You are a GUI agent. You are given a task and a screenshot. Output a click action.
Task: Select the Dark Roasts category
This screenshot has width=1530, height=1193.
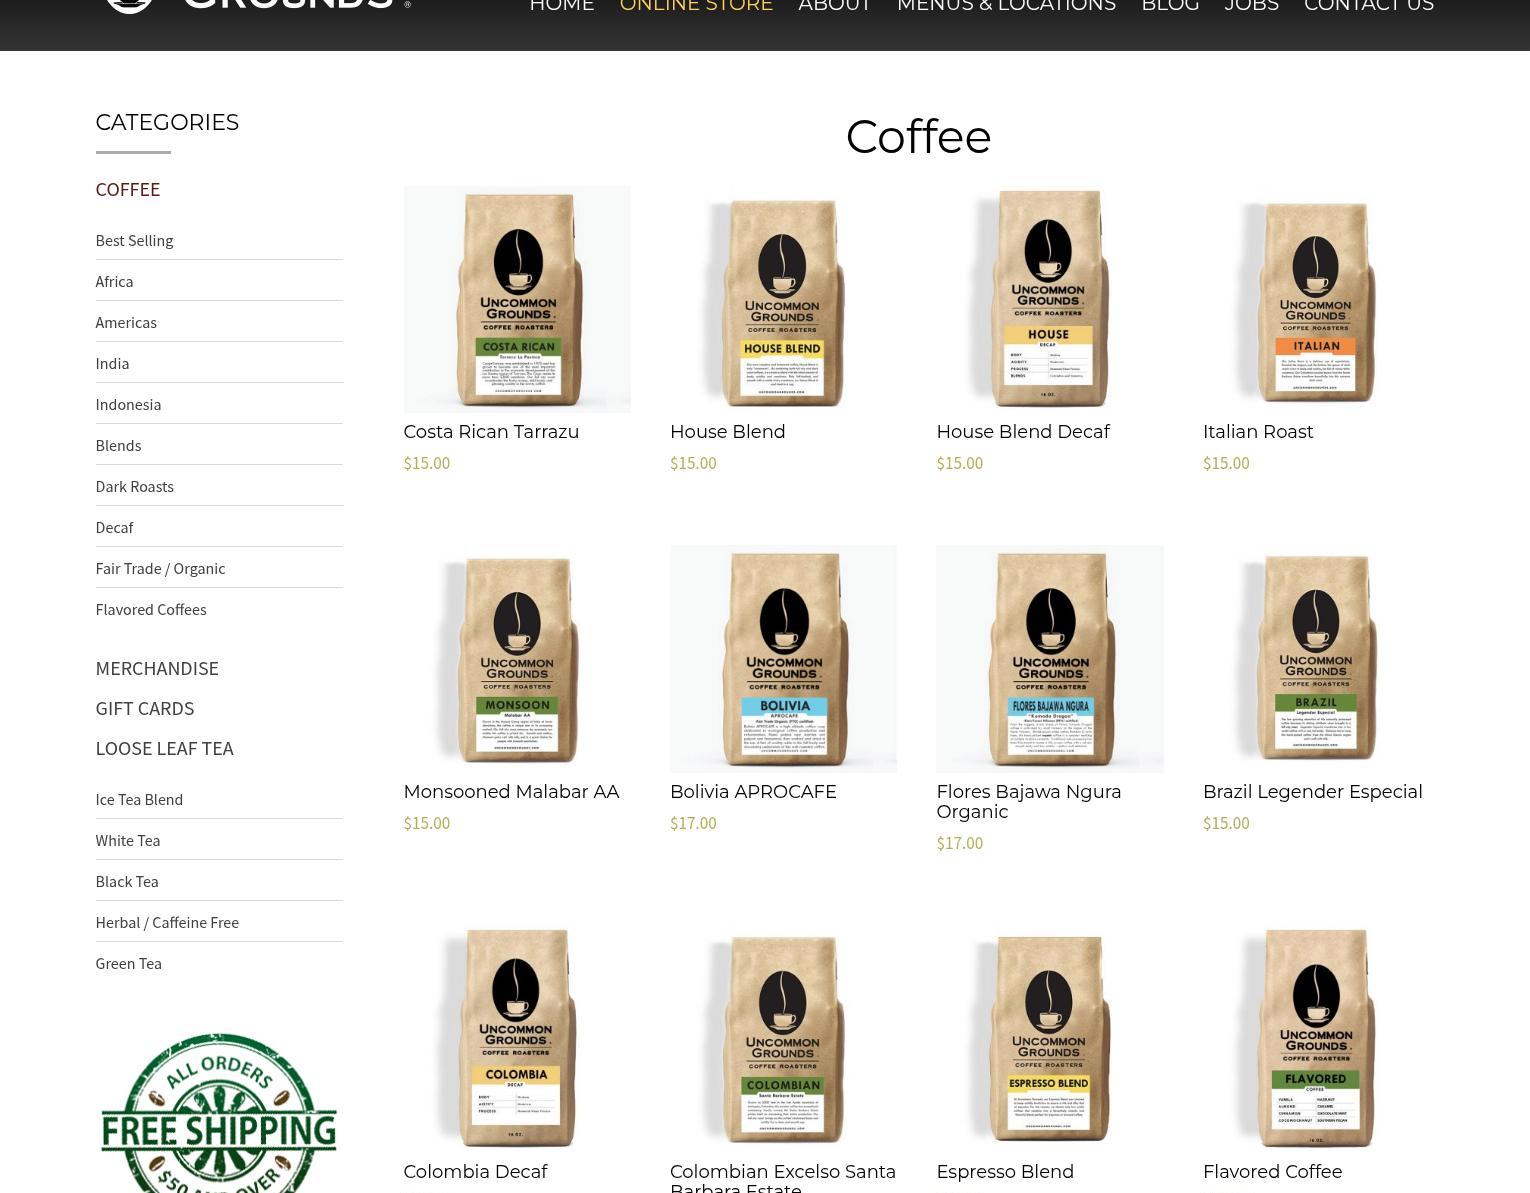pyautogui.click(x=134, y=486)
